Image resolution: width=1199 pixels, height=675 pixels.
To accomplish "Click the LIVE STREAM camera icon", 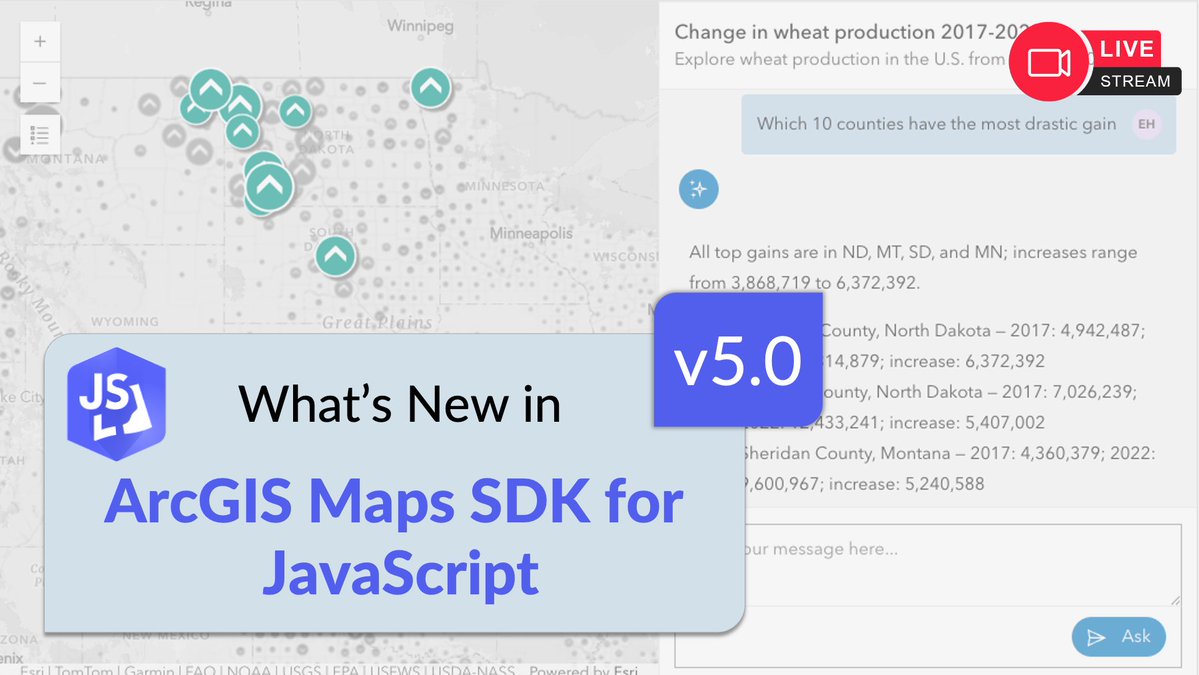I will 1048,62.
